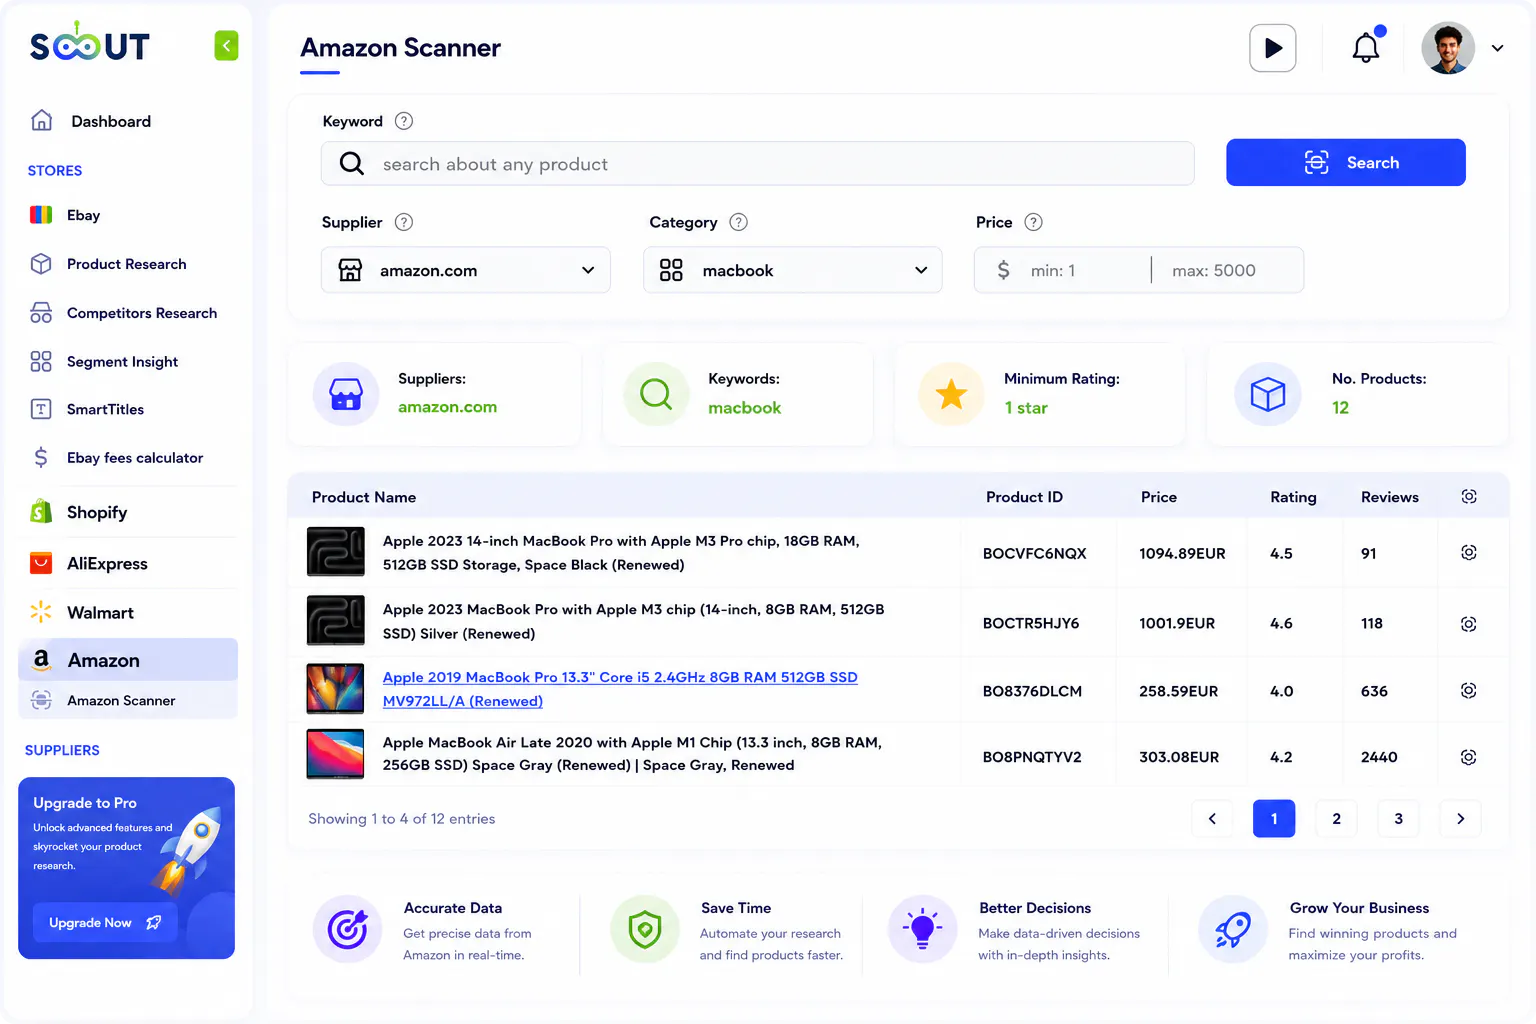Viewport: 1536px width, 1024px height.
Task: Click the Save Time shield icon
Action: tap(645, 929)
